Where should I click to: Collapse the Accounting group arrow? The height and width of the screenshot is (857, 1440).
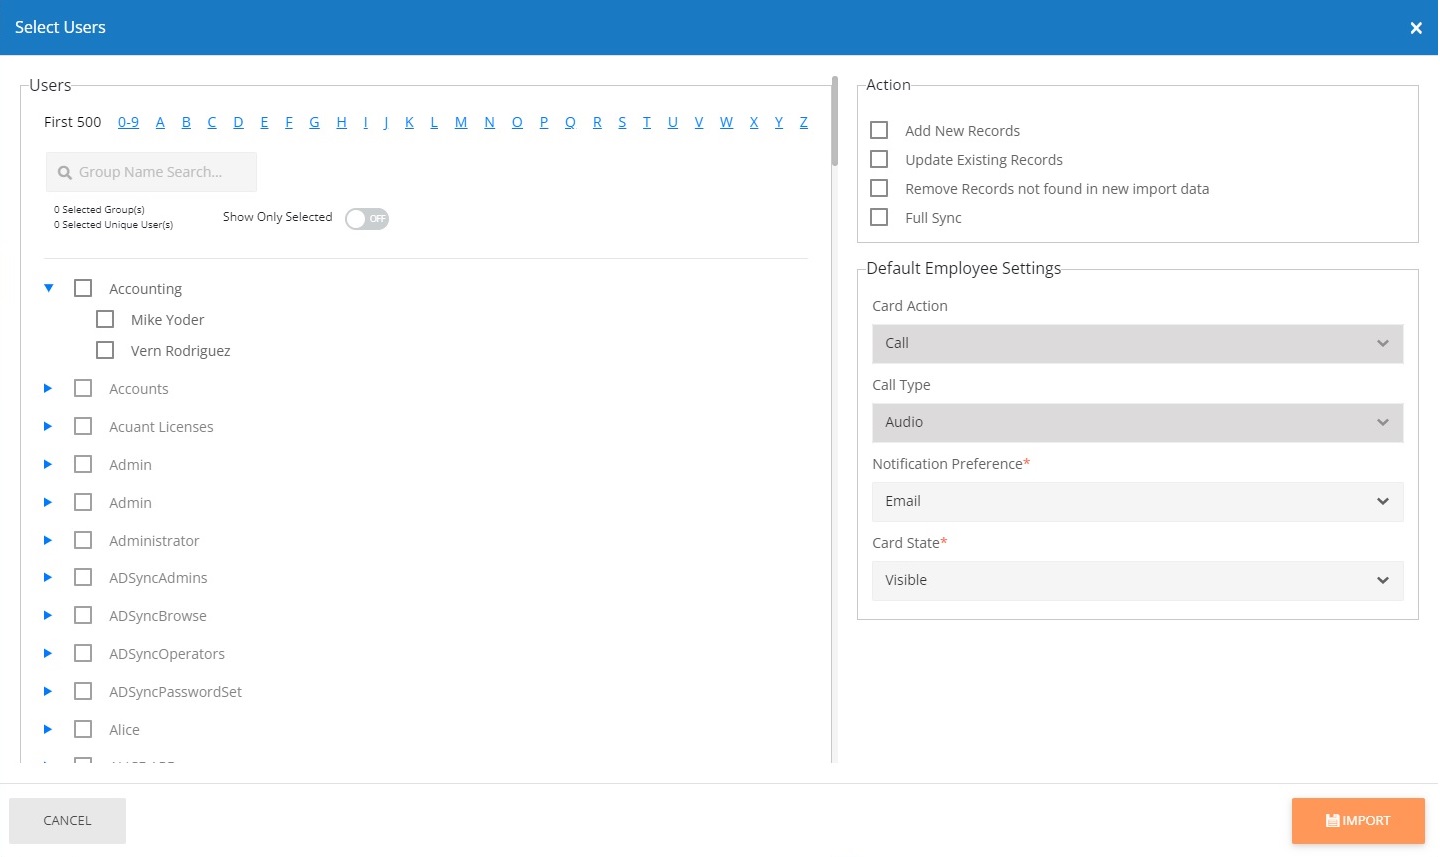[48, 288]
